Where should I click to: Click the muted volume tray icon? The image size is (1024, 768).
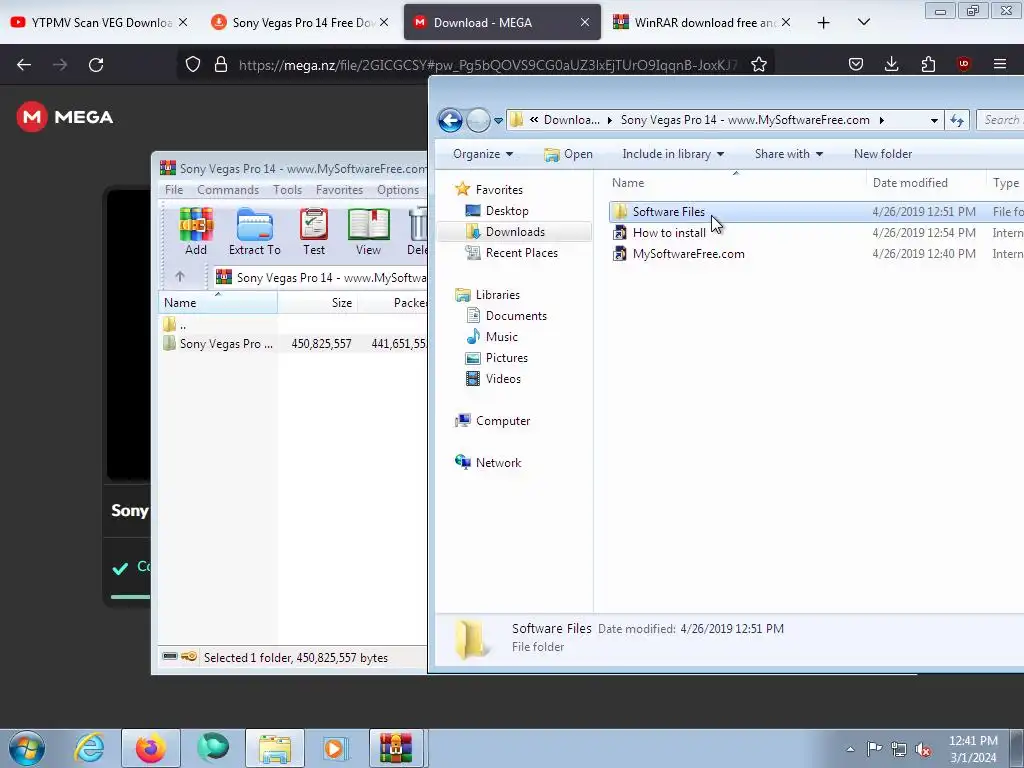(x=923, y=750)
